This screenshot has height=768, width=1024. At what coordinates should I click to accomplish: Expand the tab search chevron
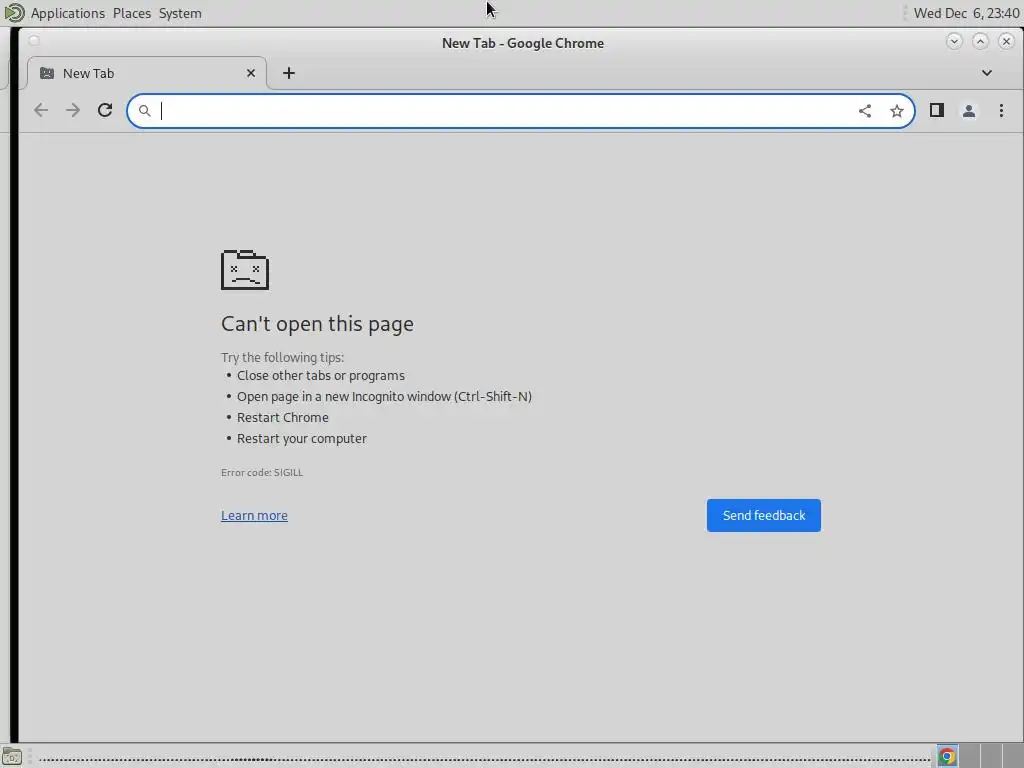point(987,73)
